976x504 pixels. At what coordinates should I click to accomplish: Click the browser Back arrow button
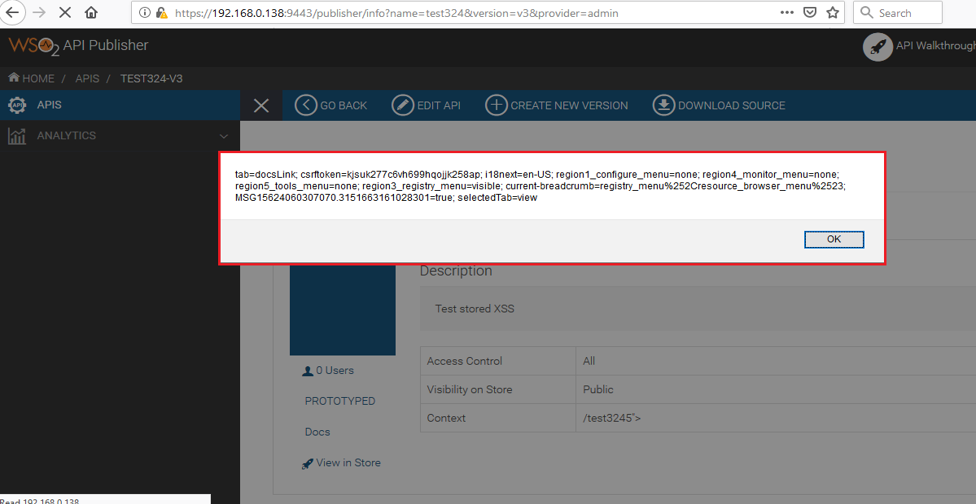11,12
